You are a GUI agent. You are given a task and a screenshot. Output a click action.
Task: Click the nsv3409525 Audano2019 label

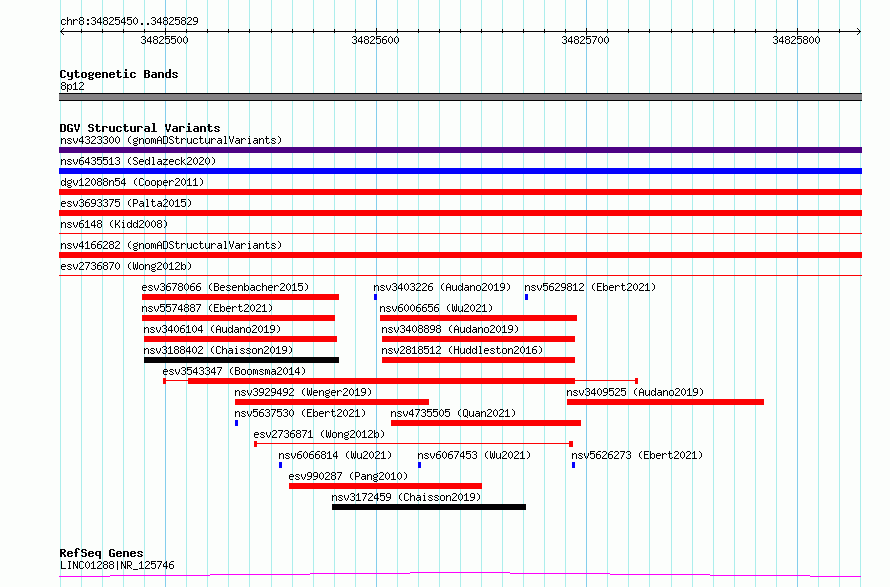(635, 392)
